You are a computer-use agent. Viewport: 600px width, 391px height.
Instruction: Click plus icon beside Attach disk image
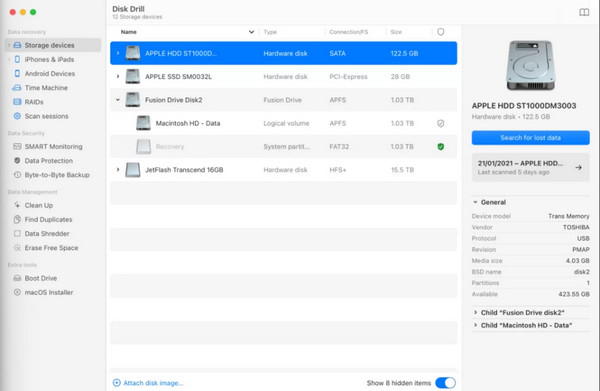click(x=117, y=383)
